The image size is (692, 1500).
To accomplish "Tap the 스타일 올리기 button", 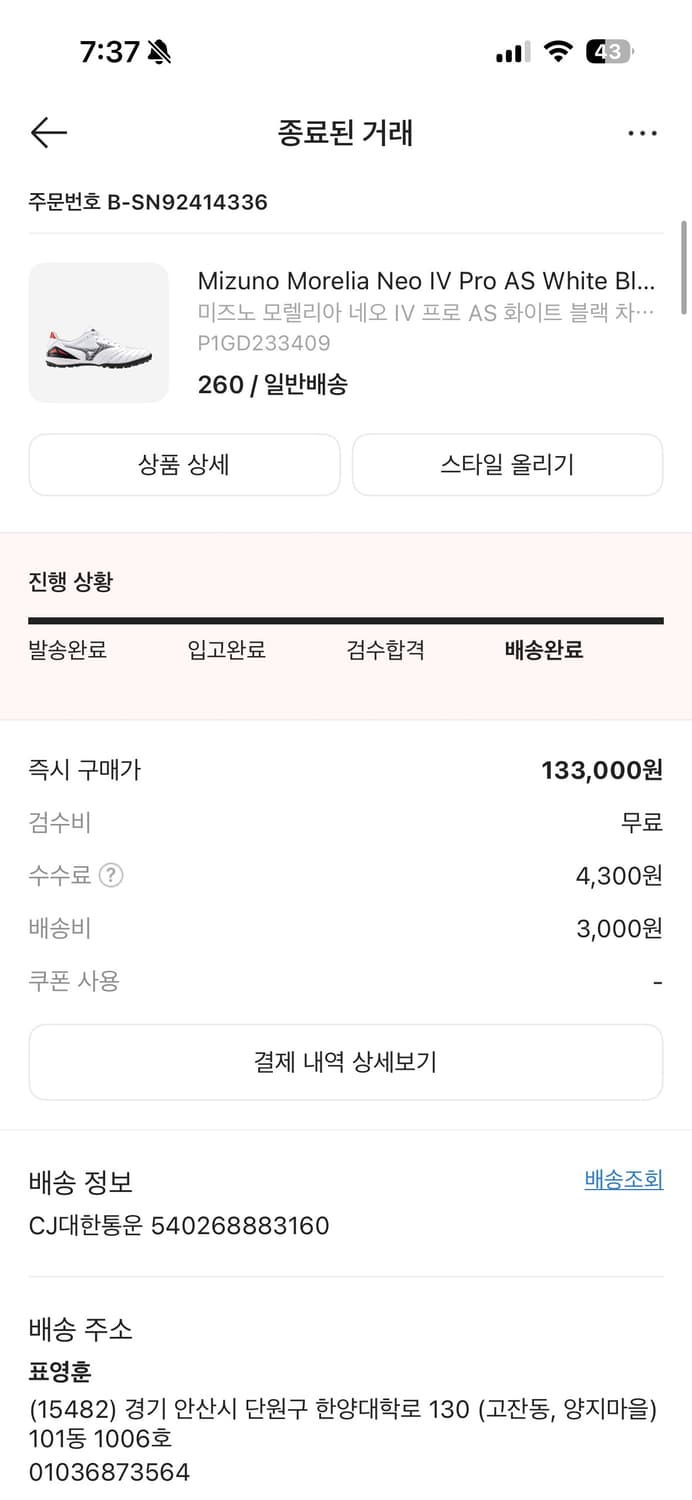I will tap(507, 465).
